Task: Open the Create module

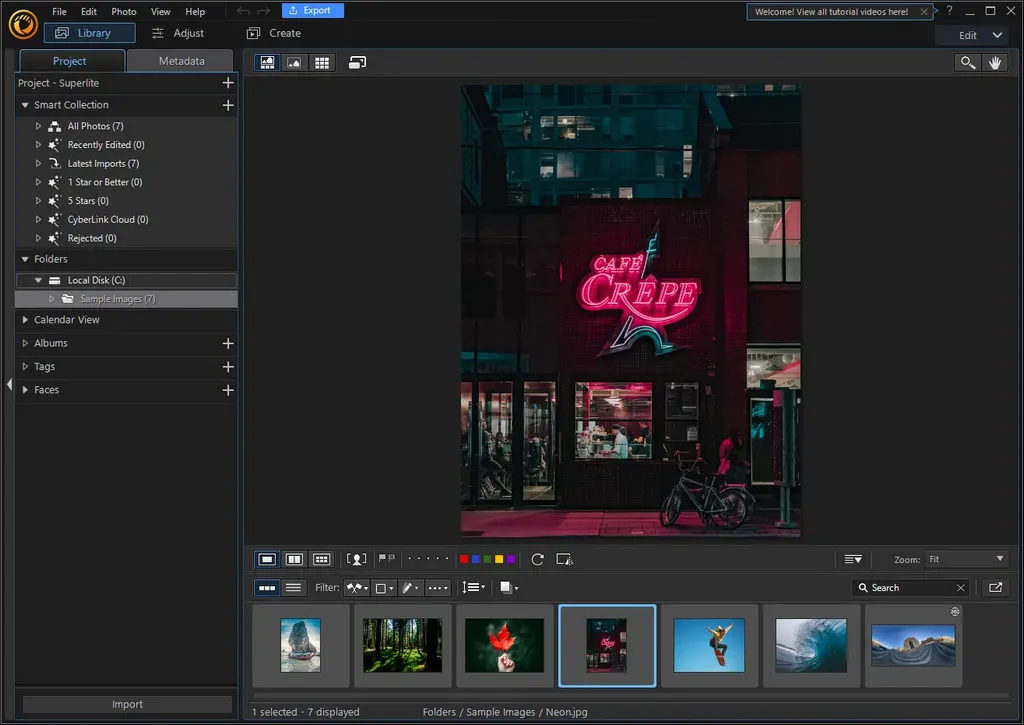Action: coord(274,33)
